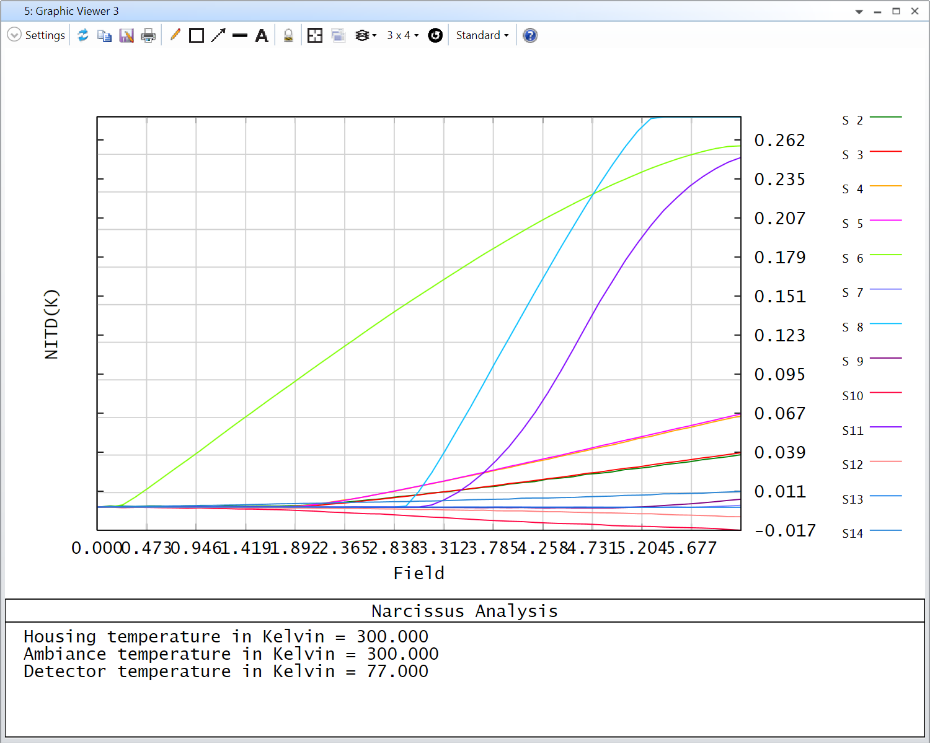Click the zoom-to-fit frame icon

pos(315,35)
